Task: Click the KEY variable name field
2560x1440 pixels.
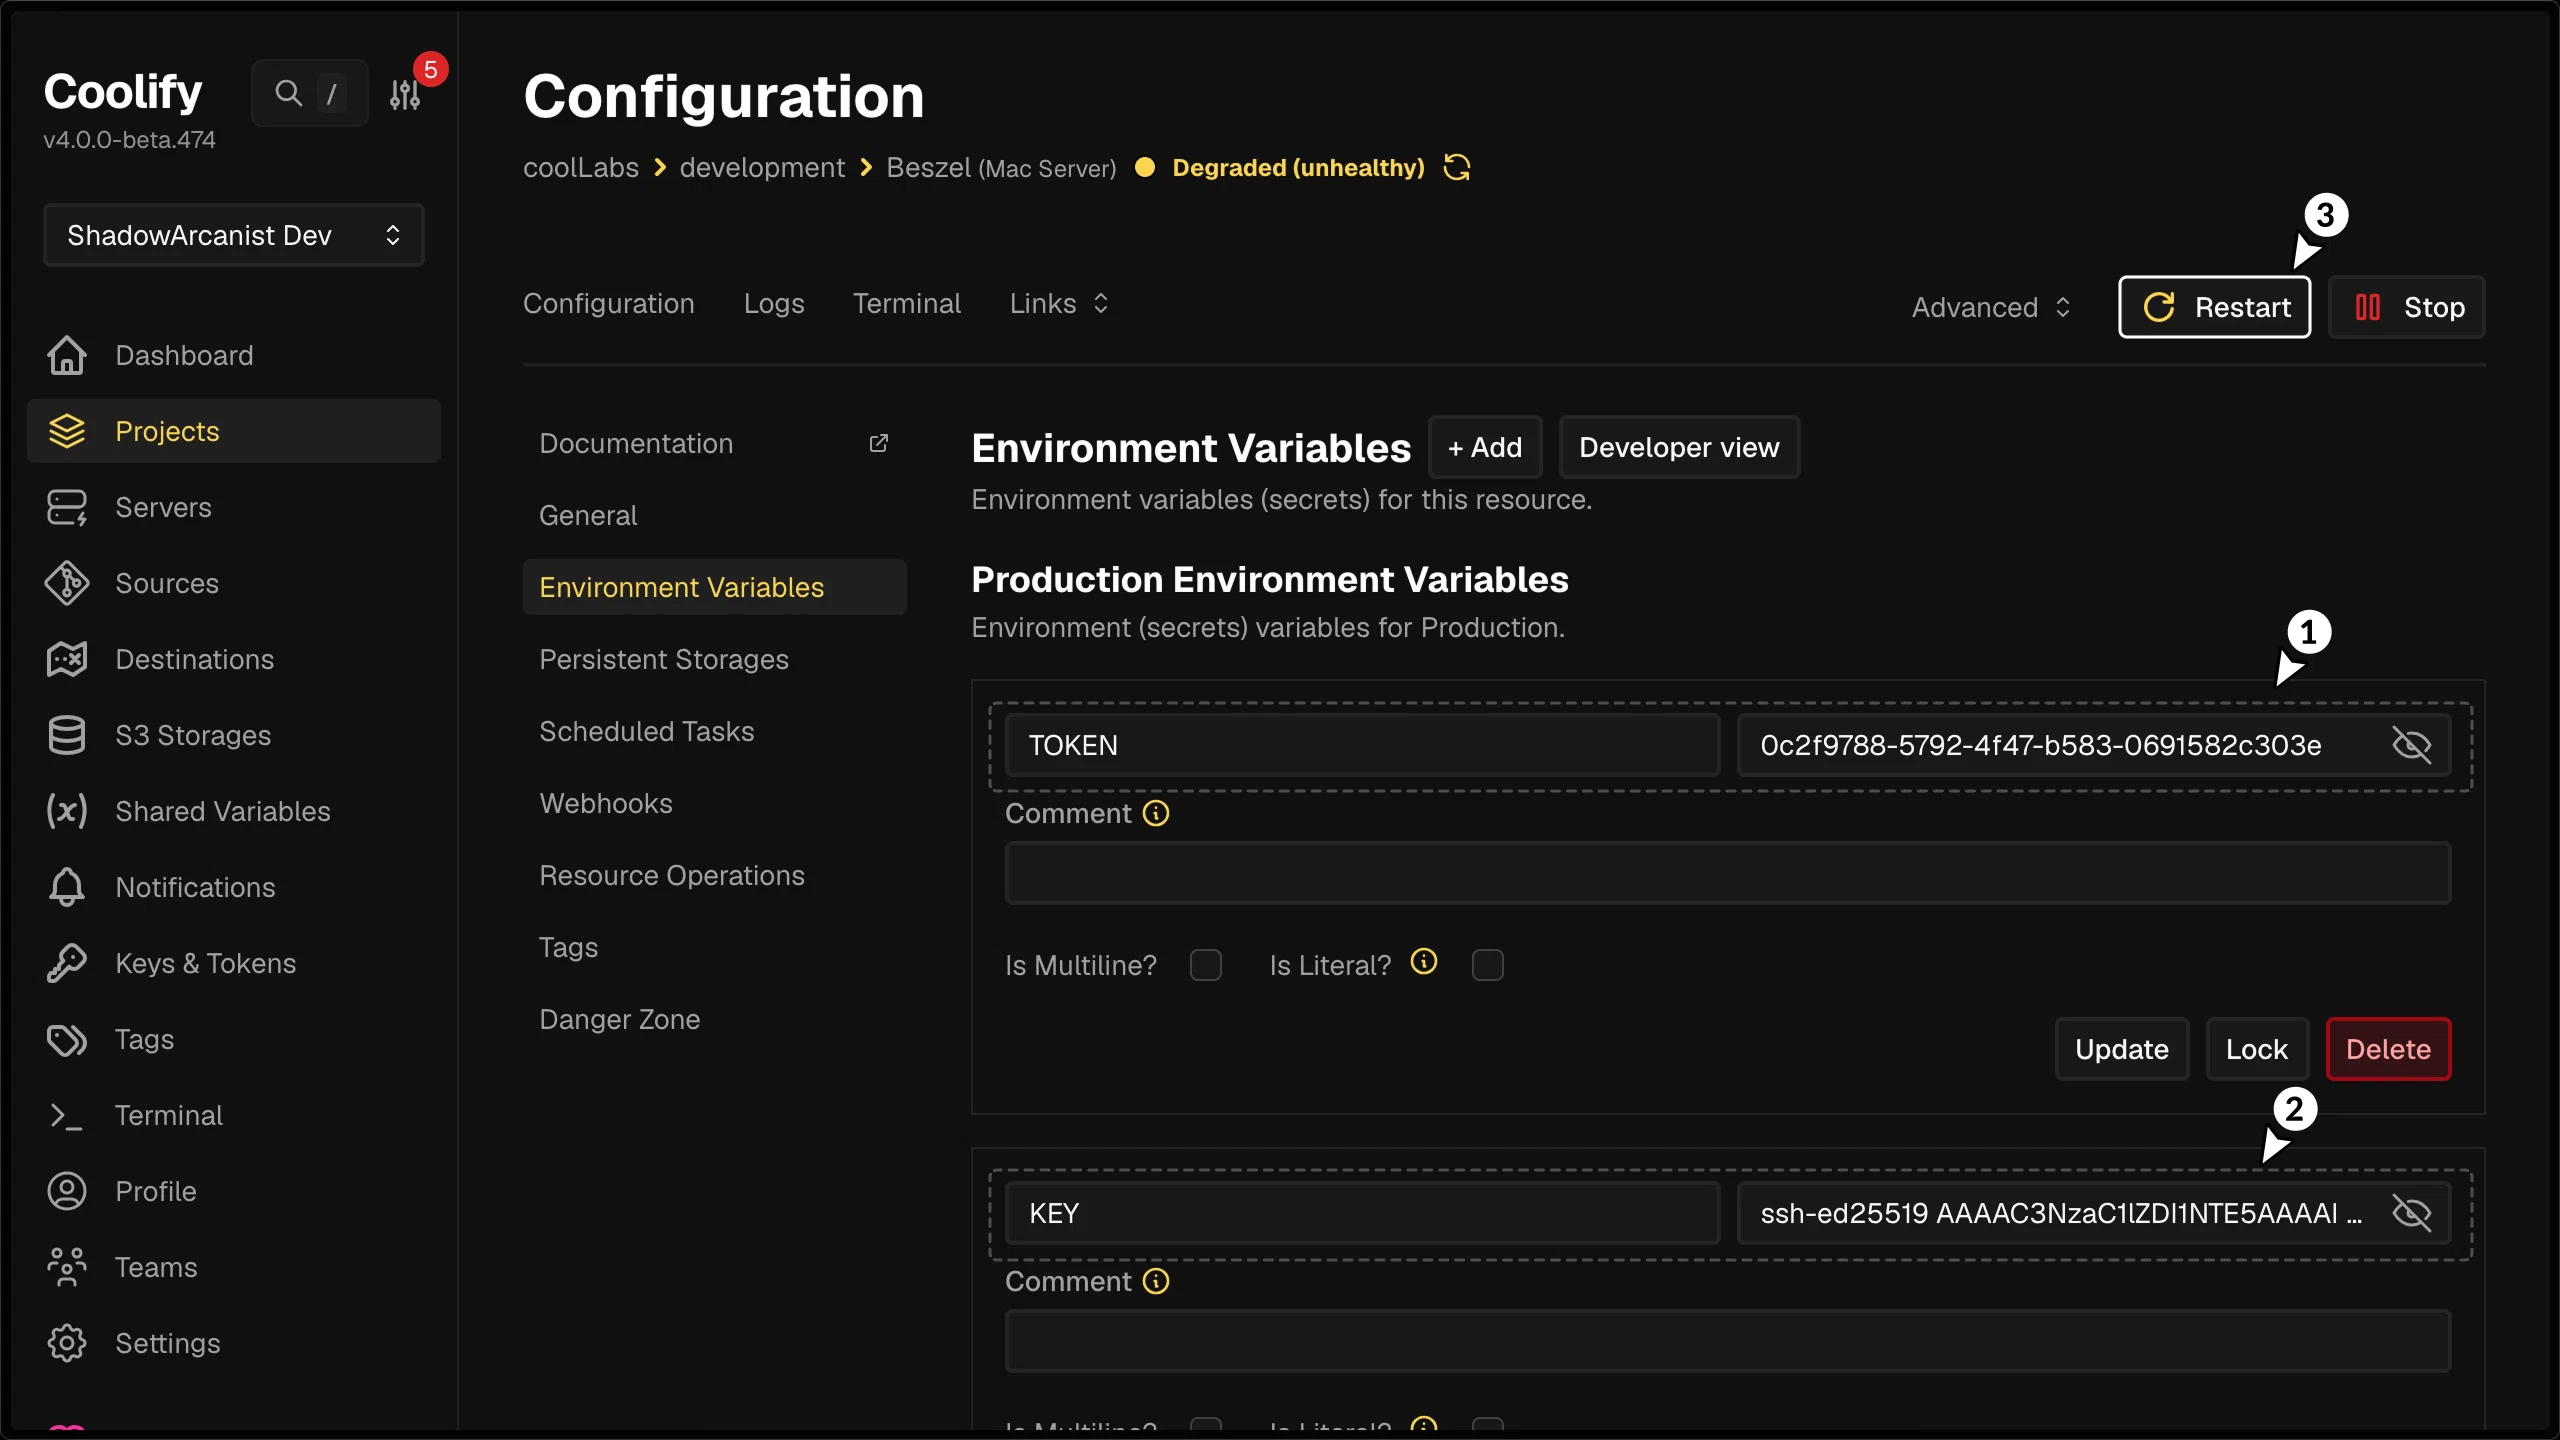Action: click(1362, 1213)
